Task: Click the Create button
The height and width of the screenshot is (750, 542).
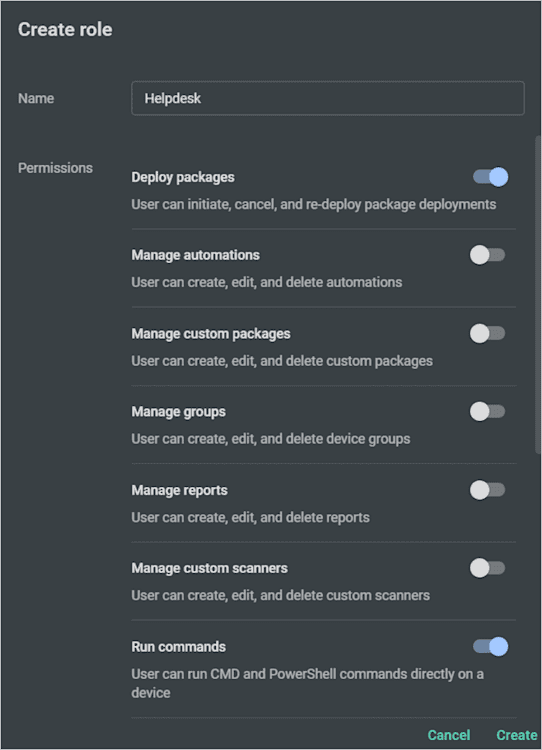Action: [x=517, y=735]
